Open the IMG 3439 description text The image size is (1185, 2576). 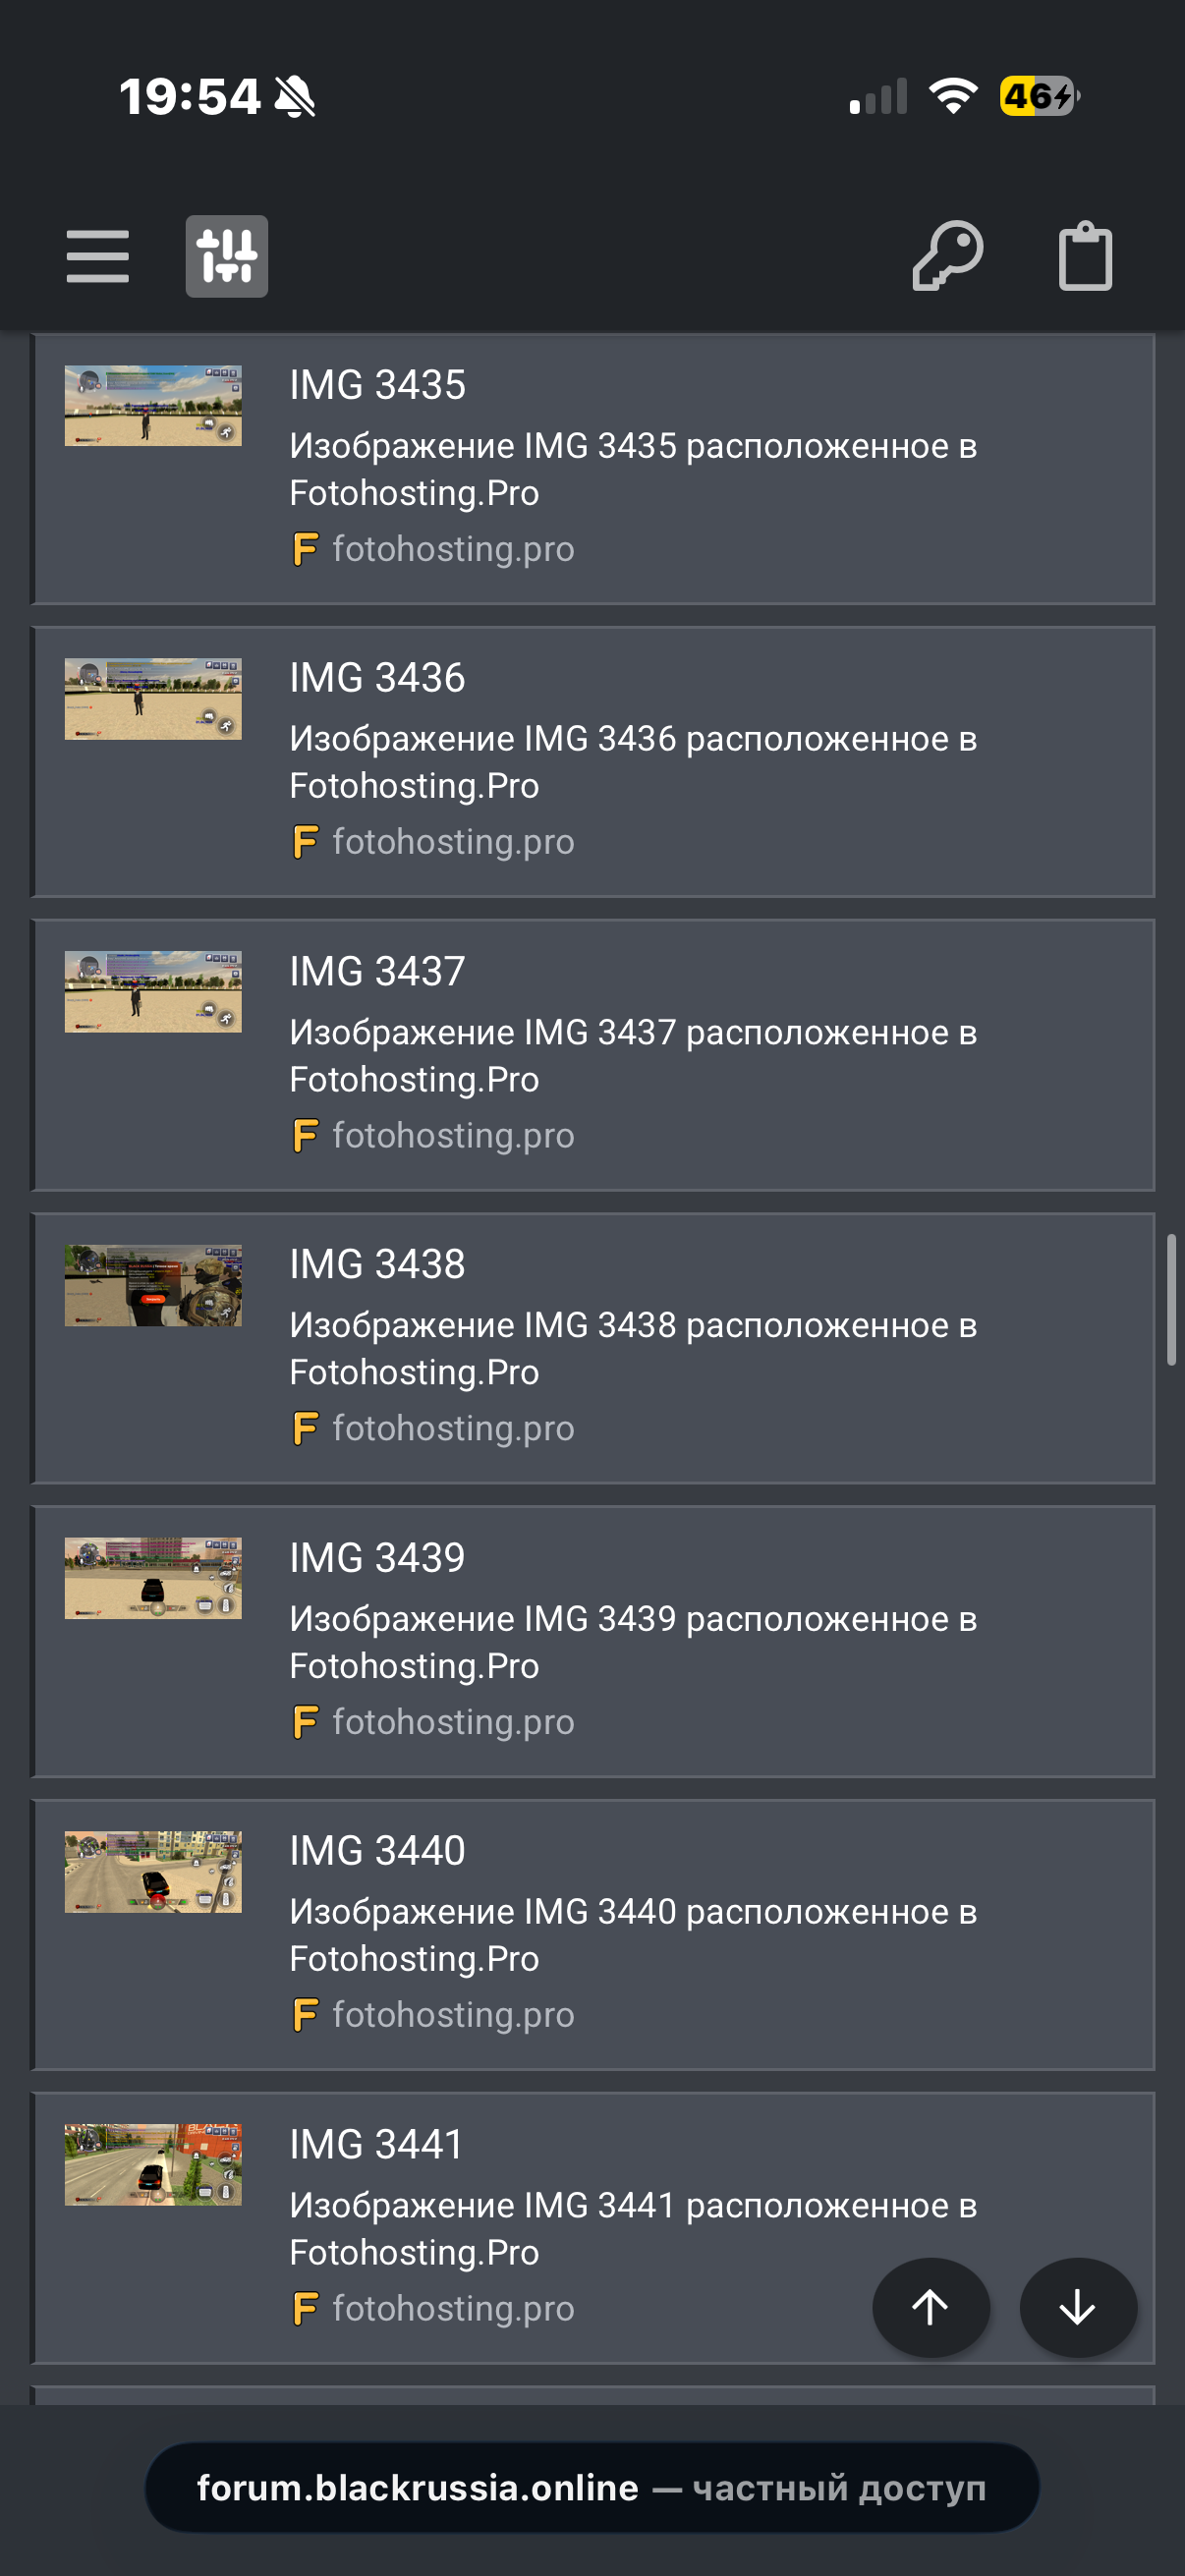click(x=633, y=1642)
